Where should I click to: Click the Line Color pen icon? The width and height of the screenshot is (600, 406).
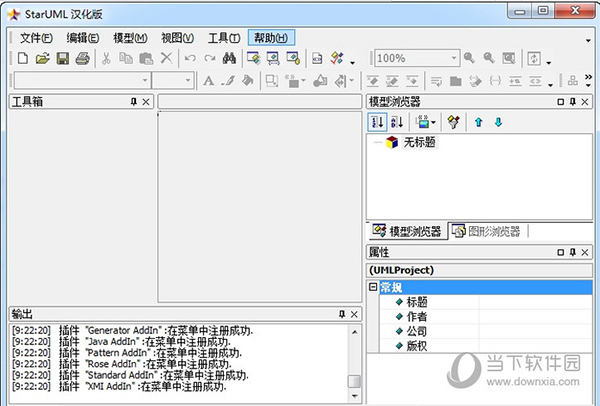(x=228, y=81)
